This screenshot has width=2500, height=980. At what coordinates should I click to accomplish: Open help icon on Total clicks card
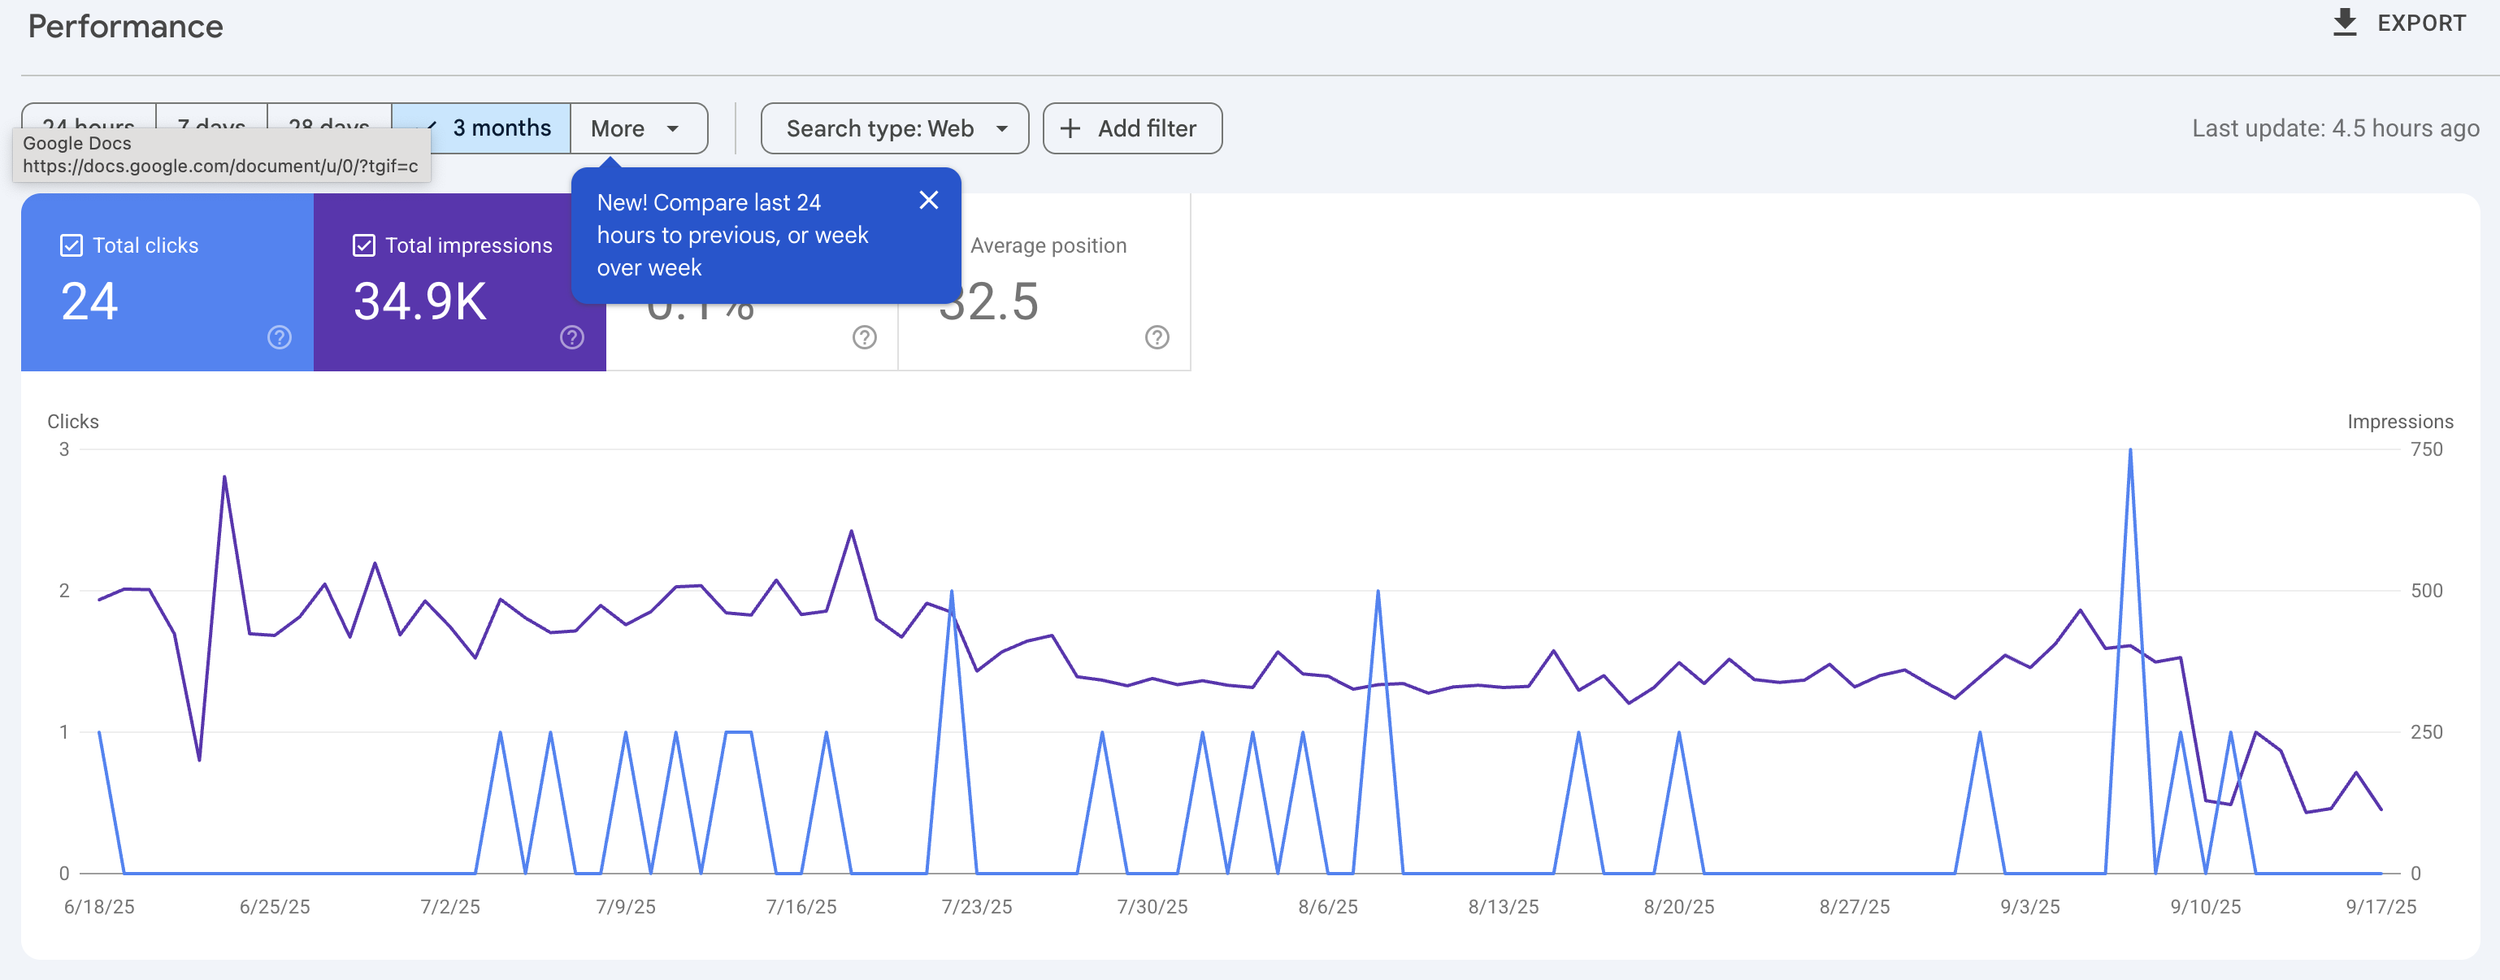279,338
